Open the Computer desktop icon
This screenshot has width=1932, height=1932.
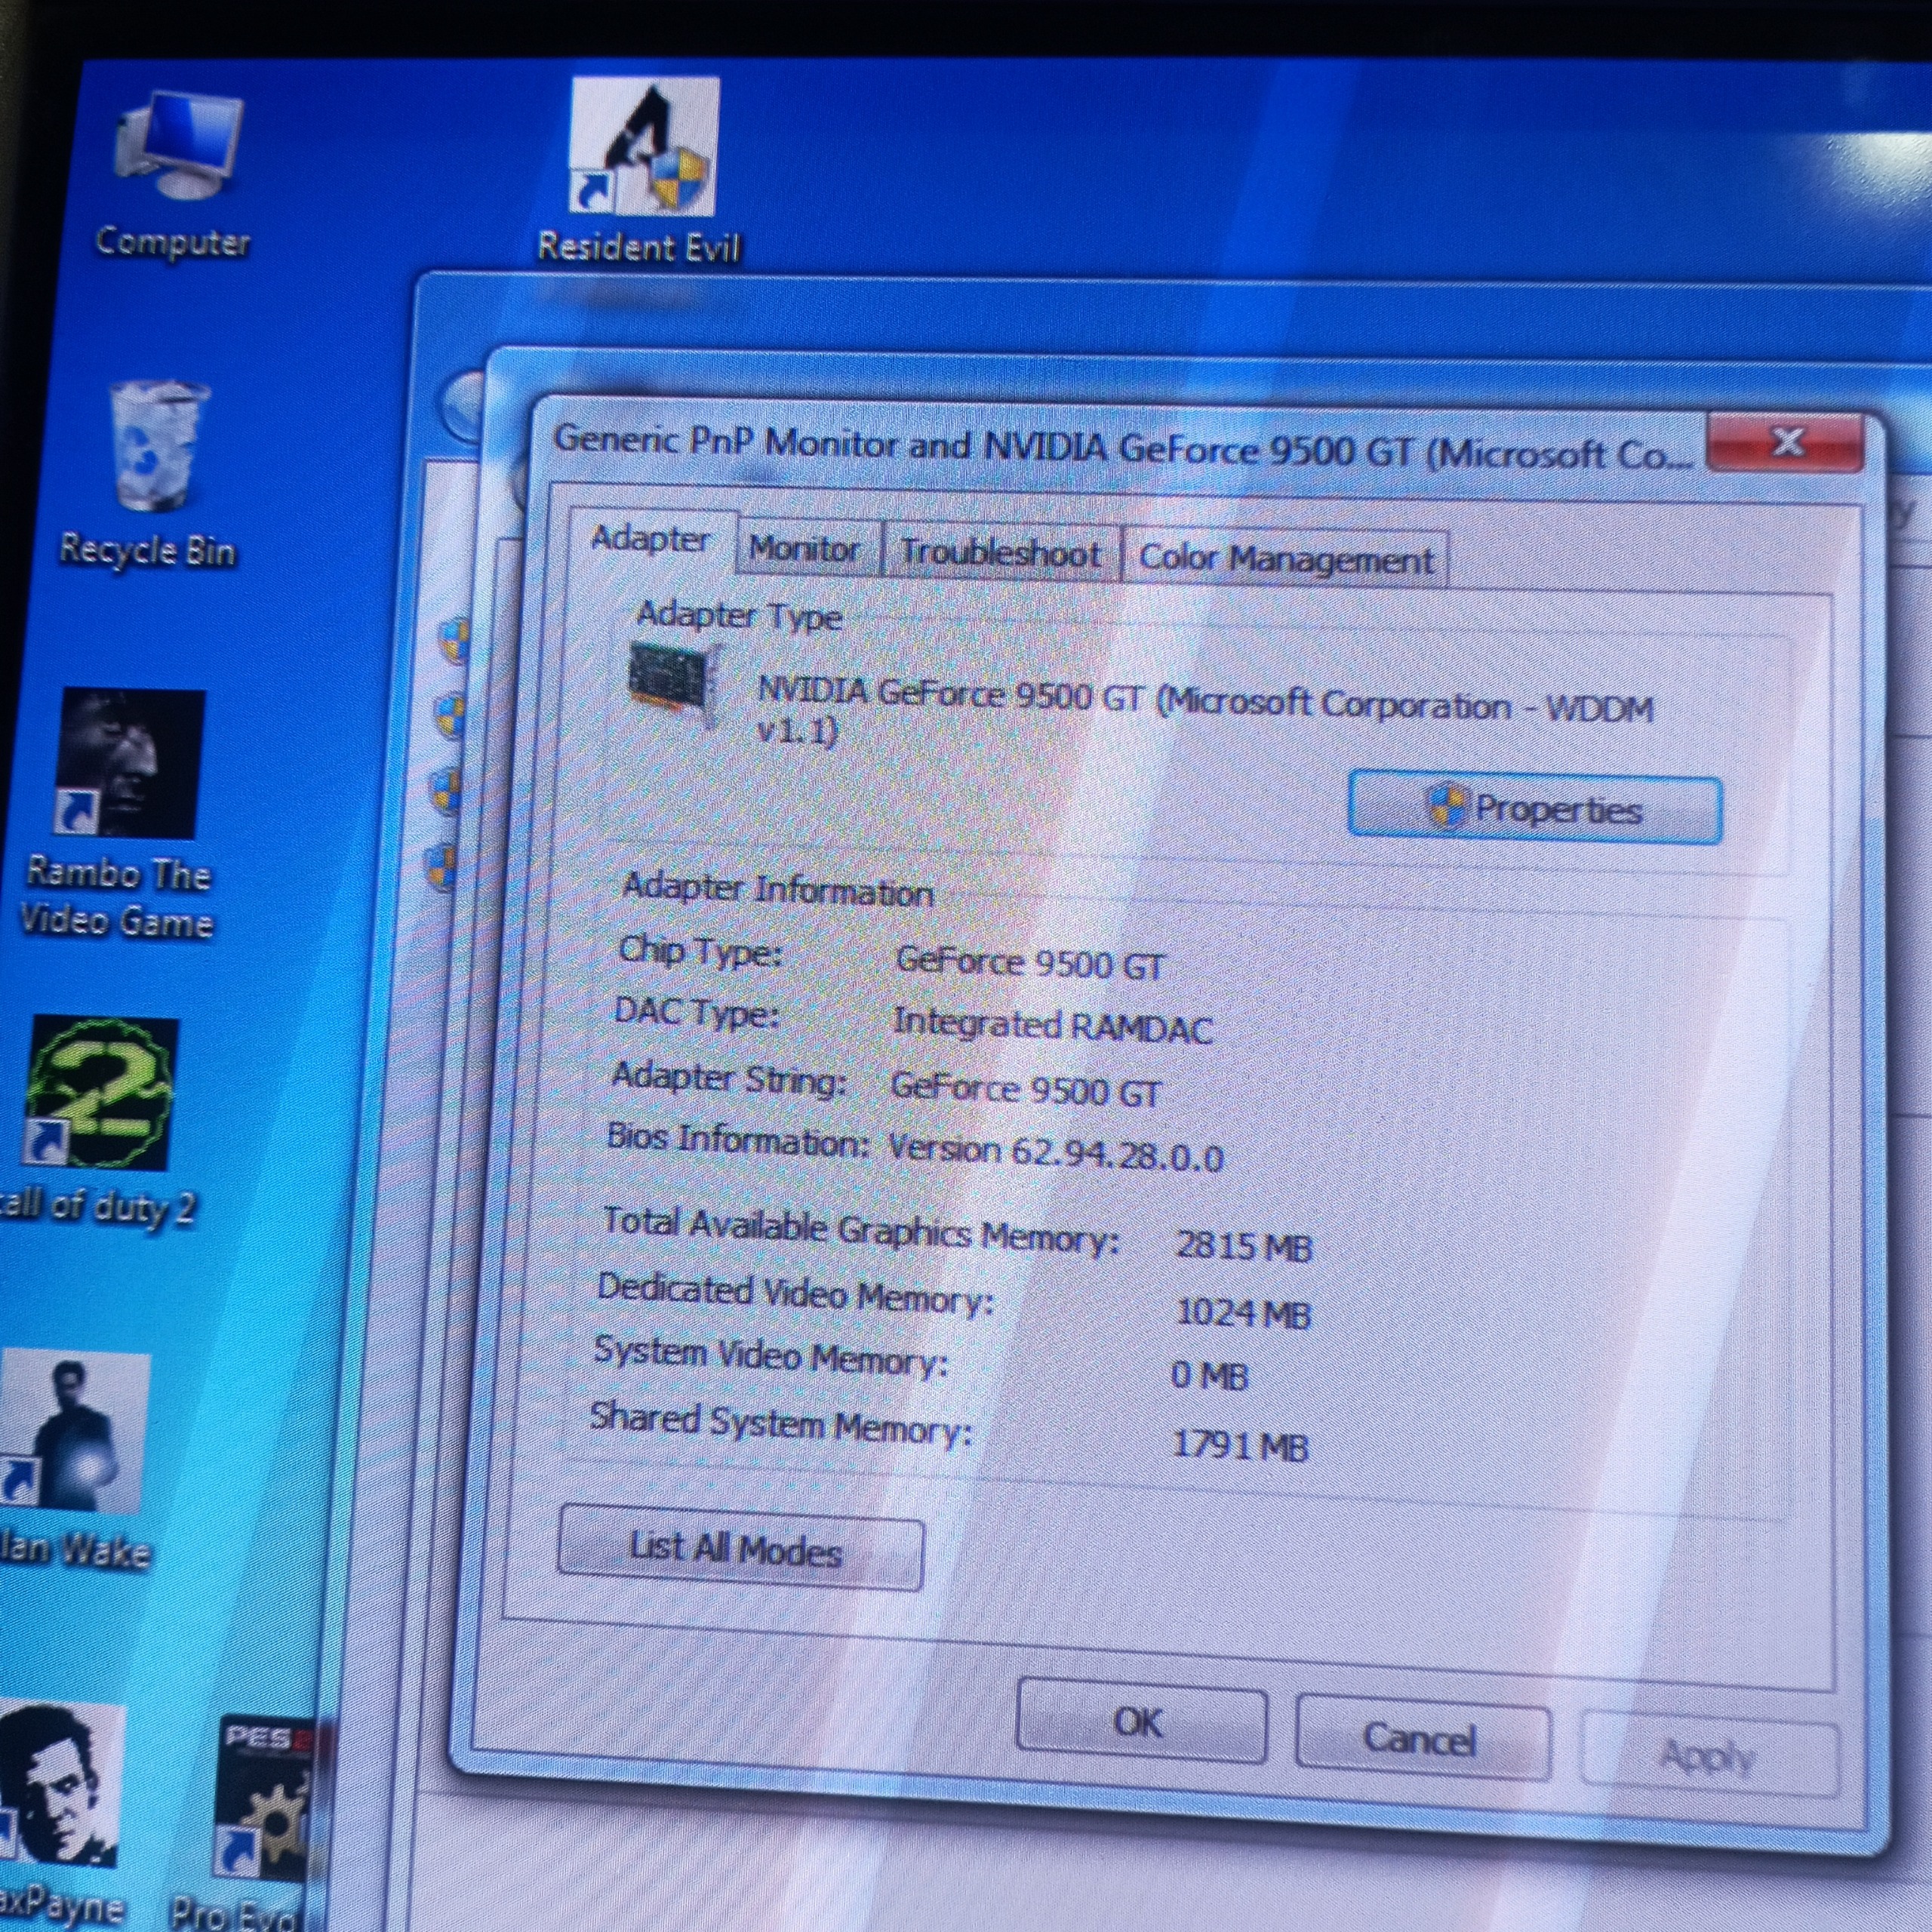click(x=176, y=150)
